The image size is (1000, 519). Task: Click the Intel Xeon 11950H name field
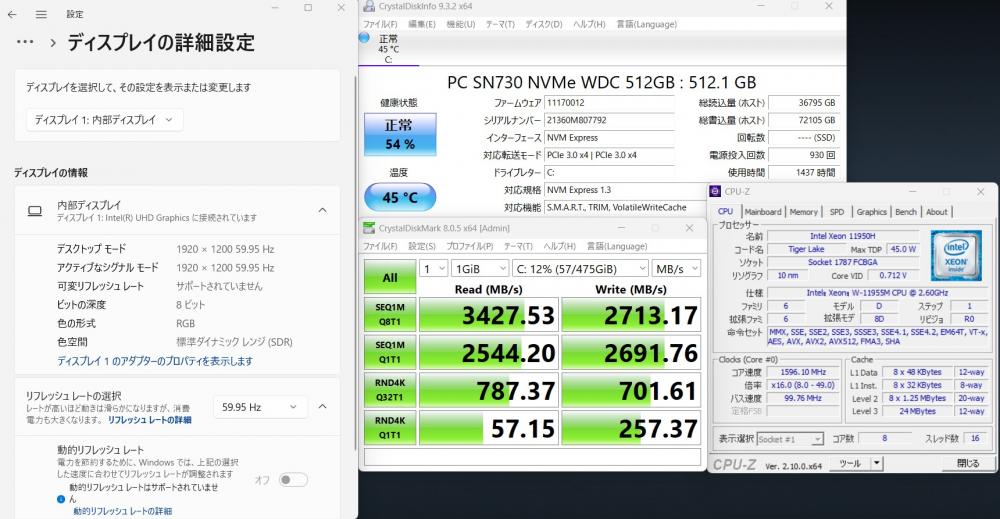point(842,236)
